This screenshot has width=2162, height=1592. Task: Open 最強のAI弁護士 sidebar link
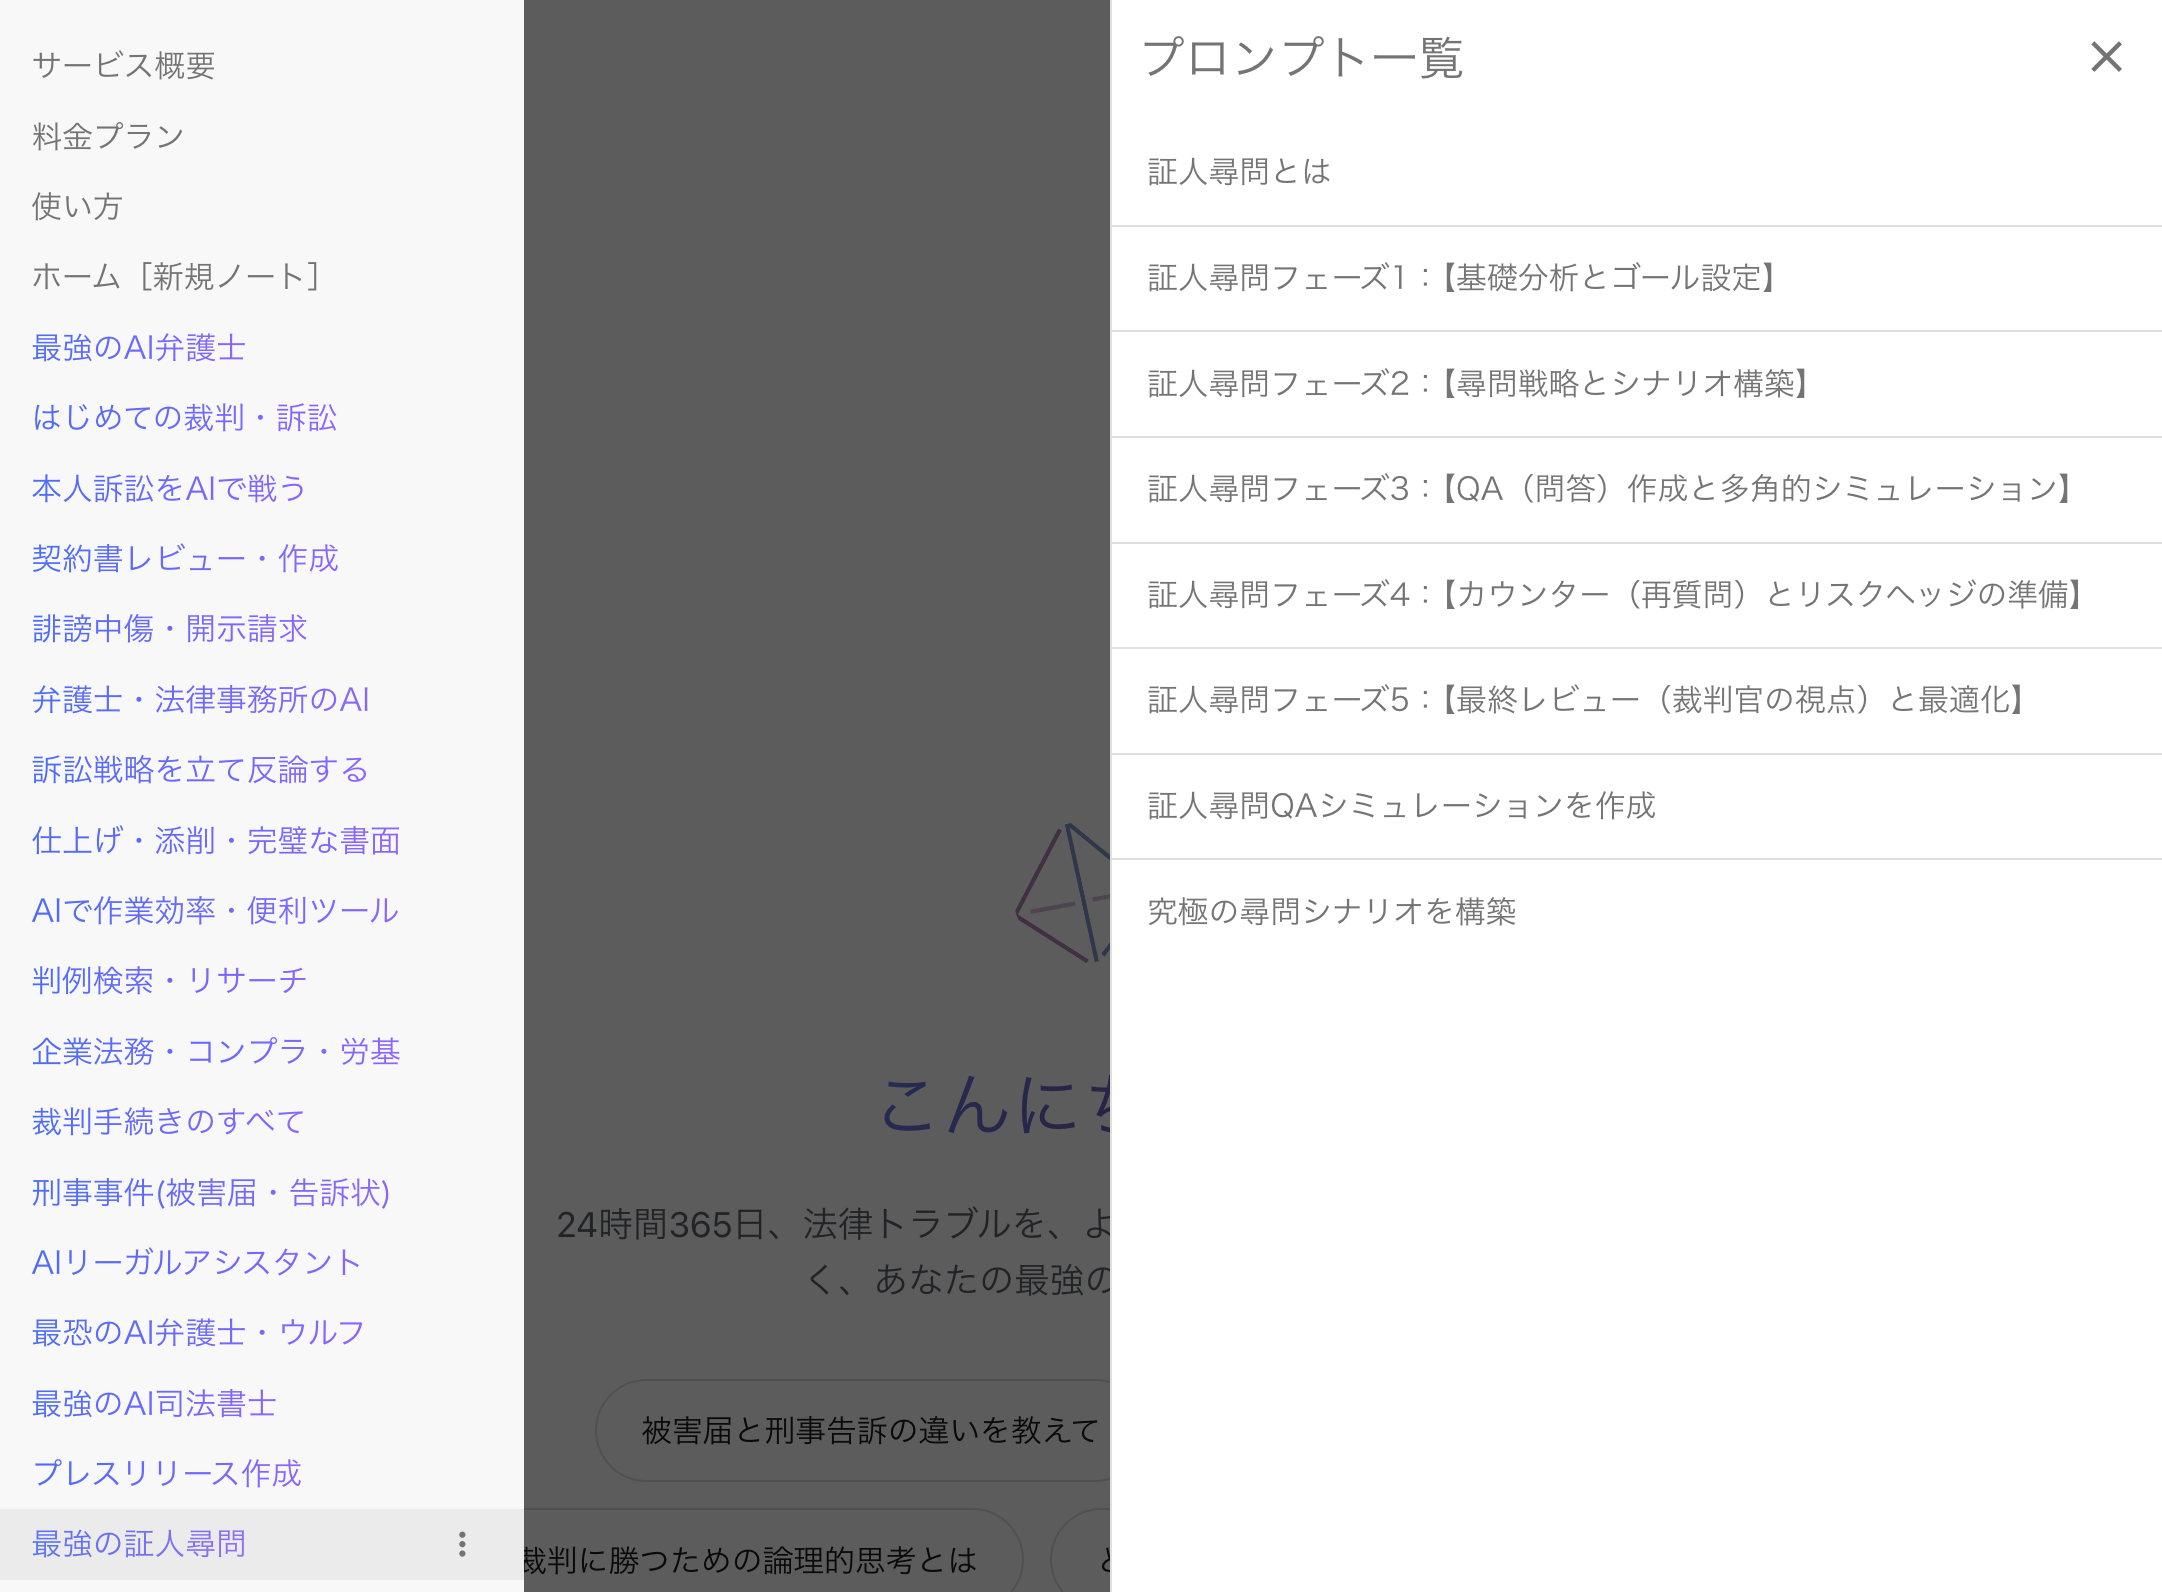(x=138, y=348)
